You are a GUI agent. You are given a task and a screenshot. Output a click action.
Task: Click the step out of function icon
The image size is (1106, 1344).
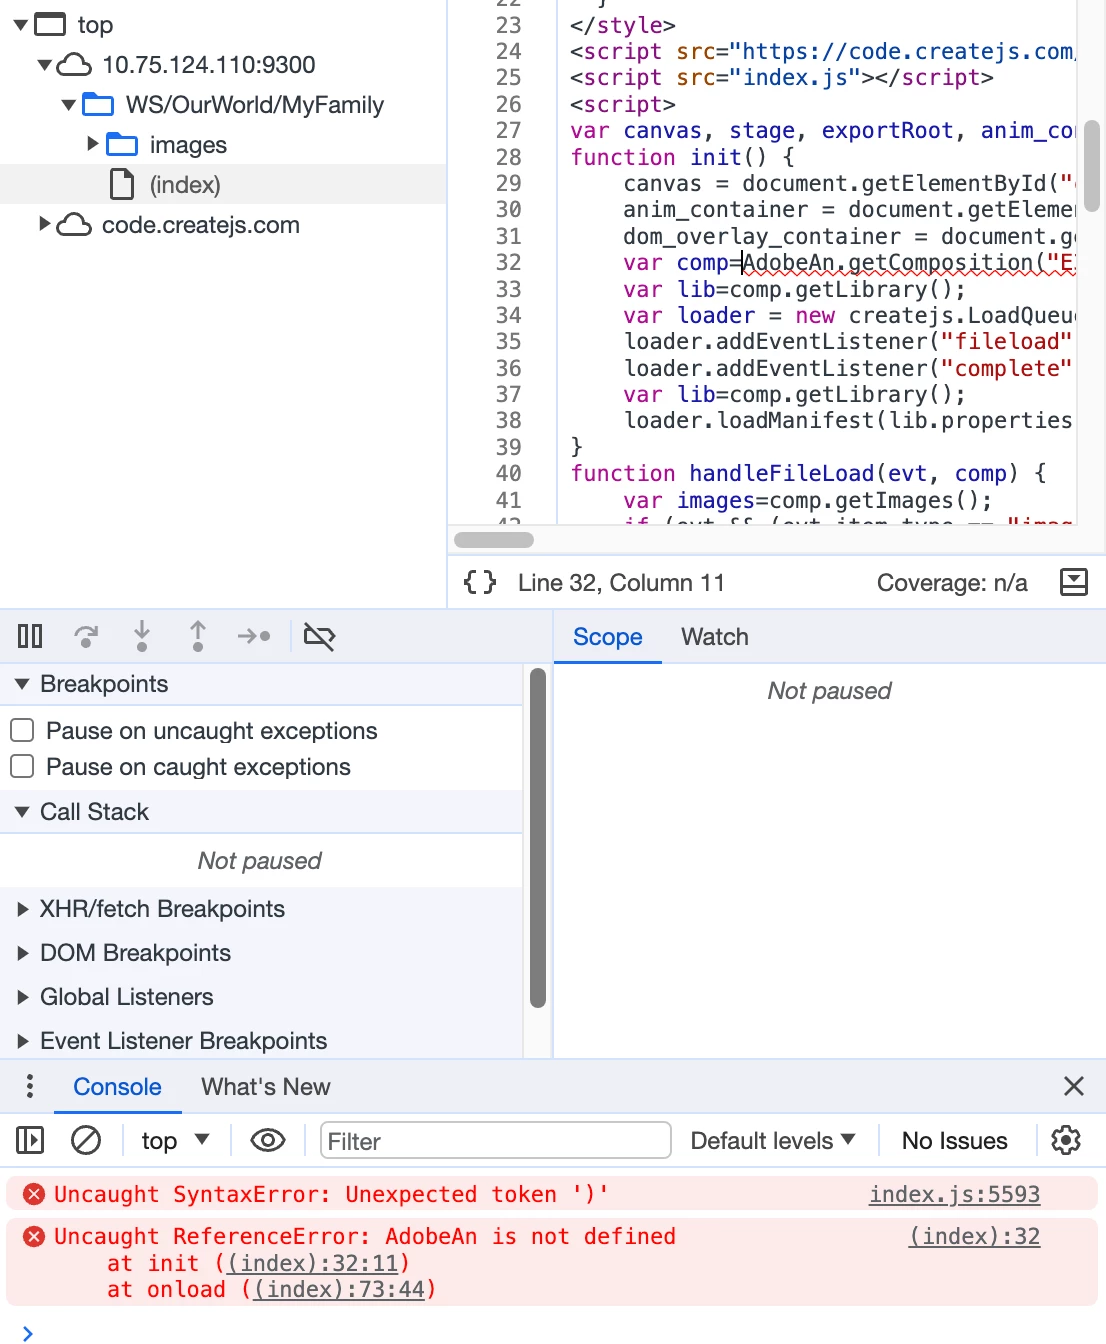[198, 636]
